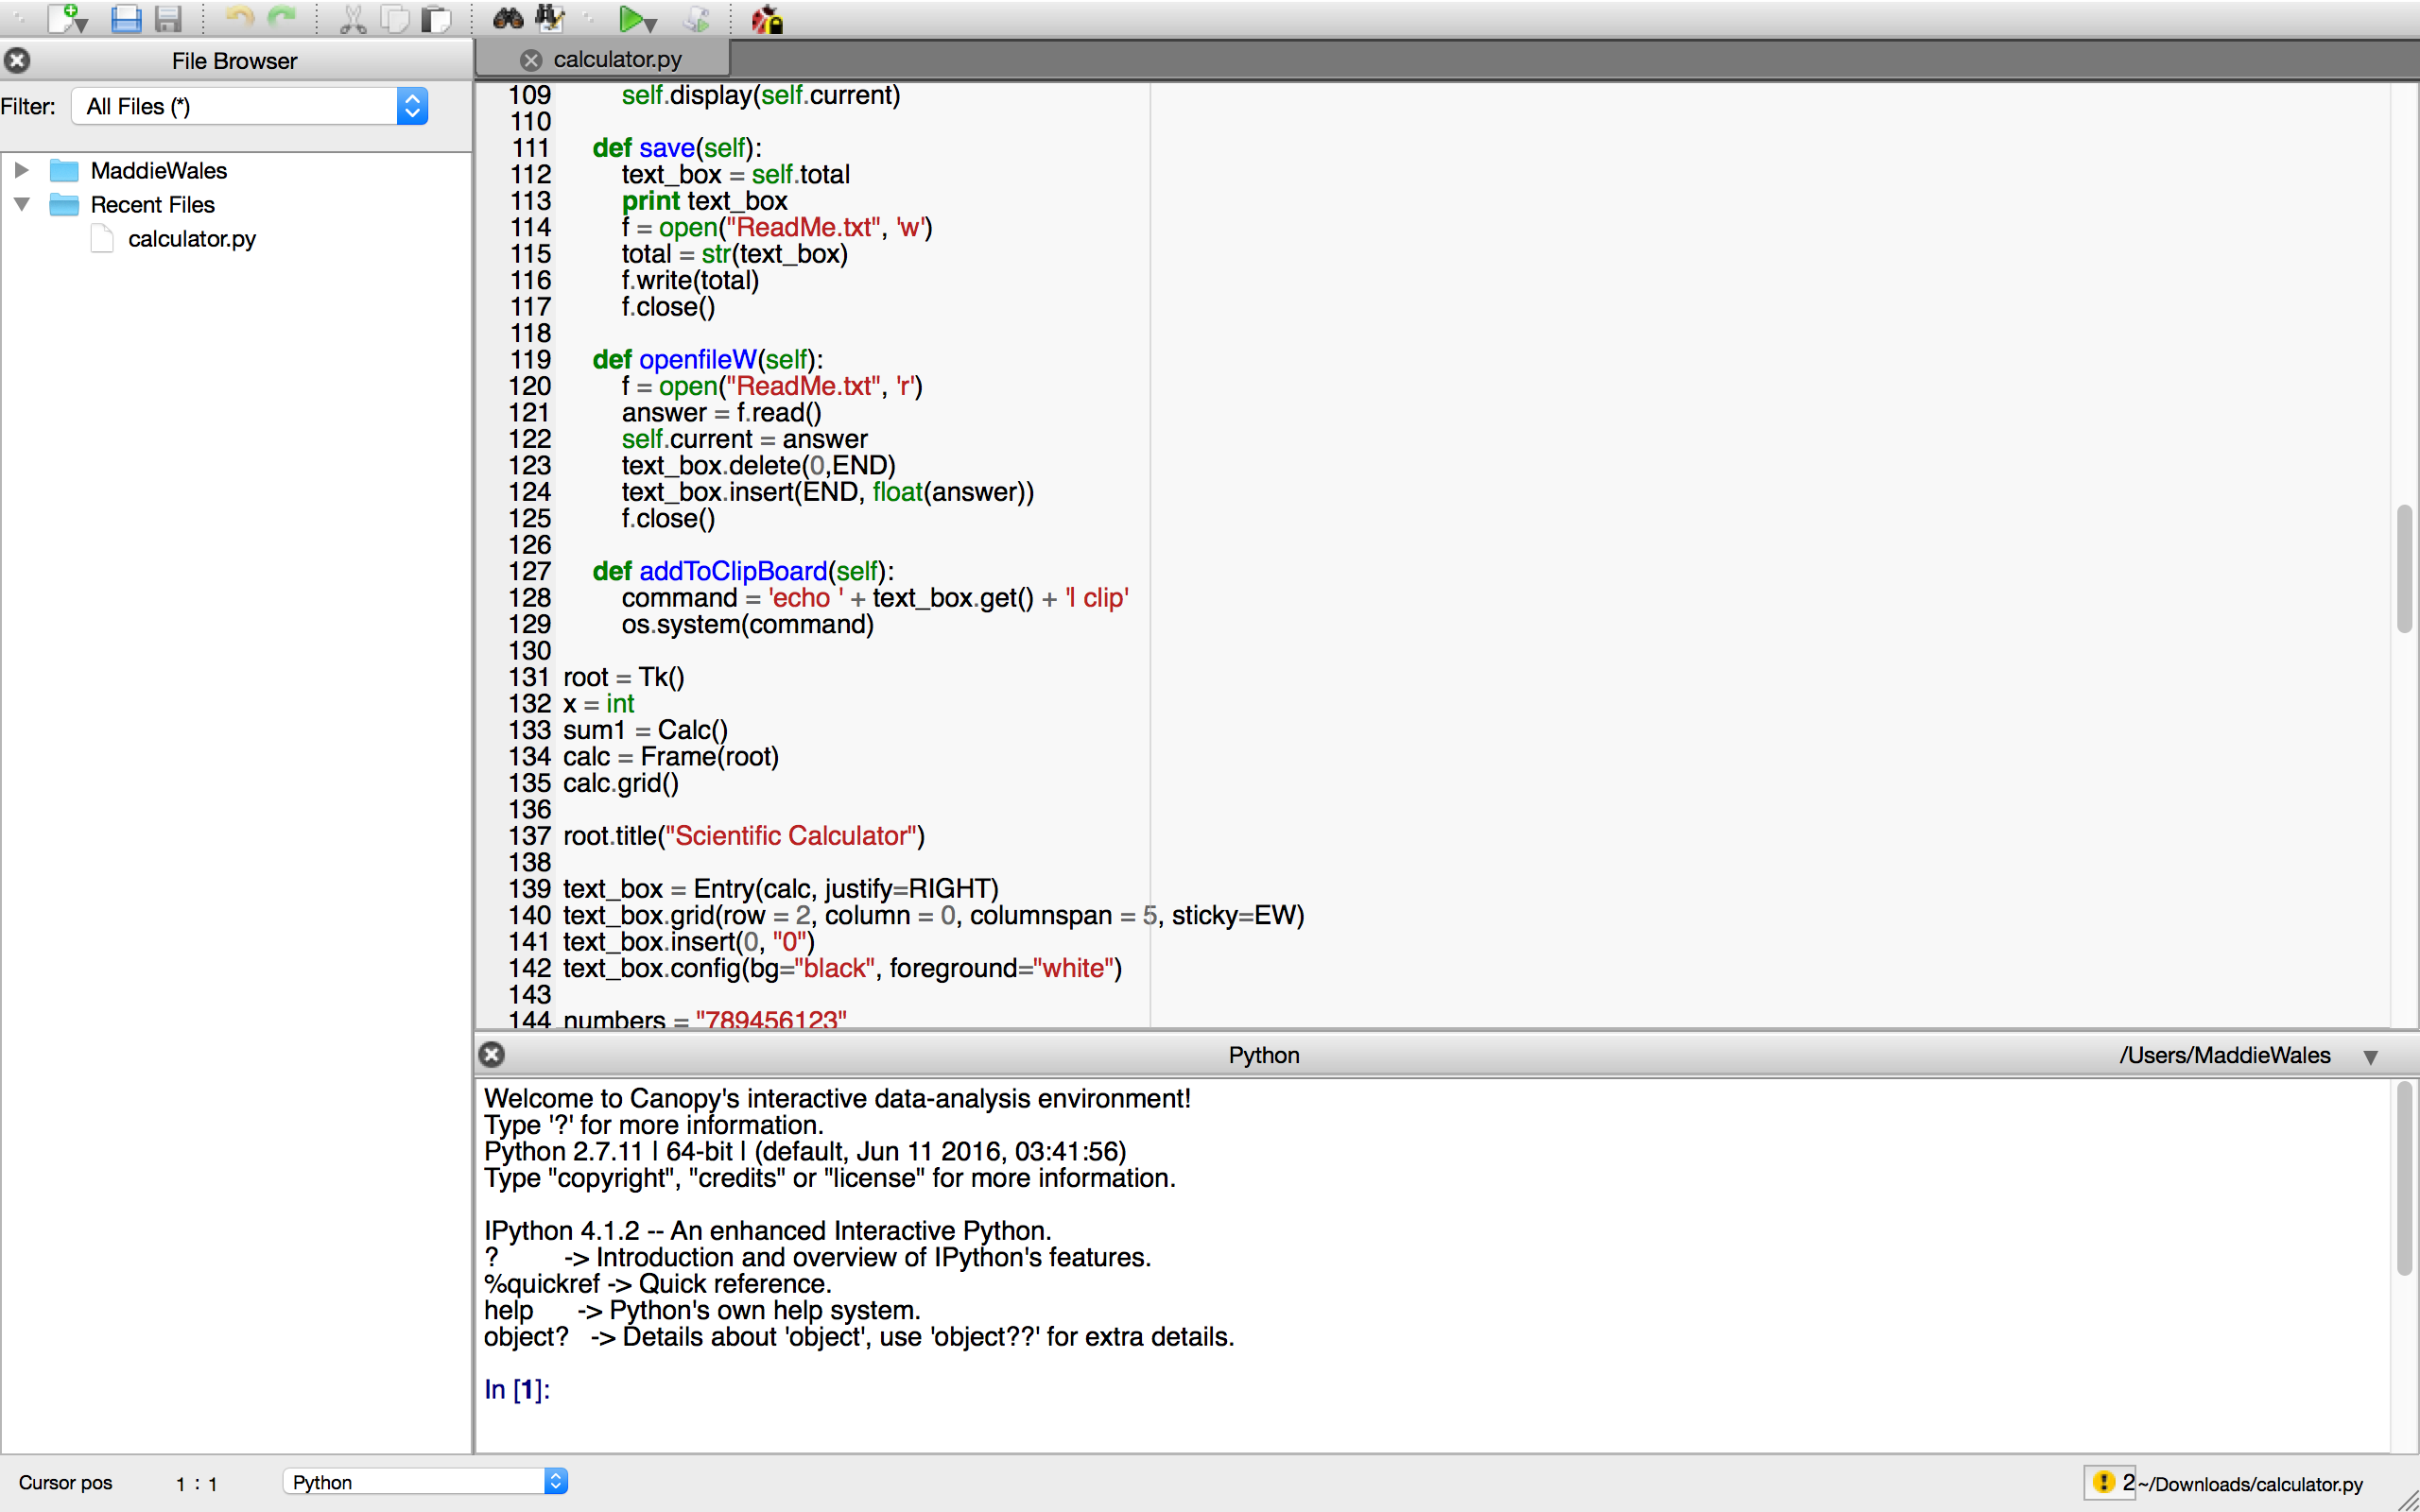Click line 131 'root = Tk()'
The height and width of the screenshot is (1512, 2420).
pos(624,677)
